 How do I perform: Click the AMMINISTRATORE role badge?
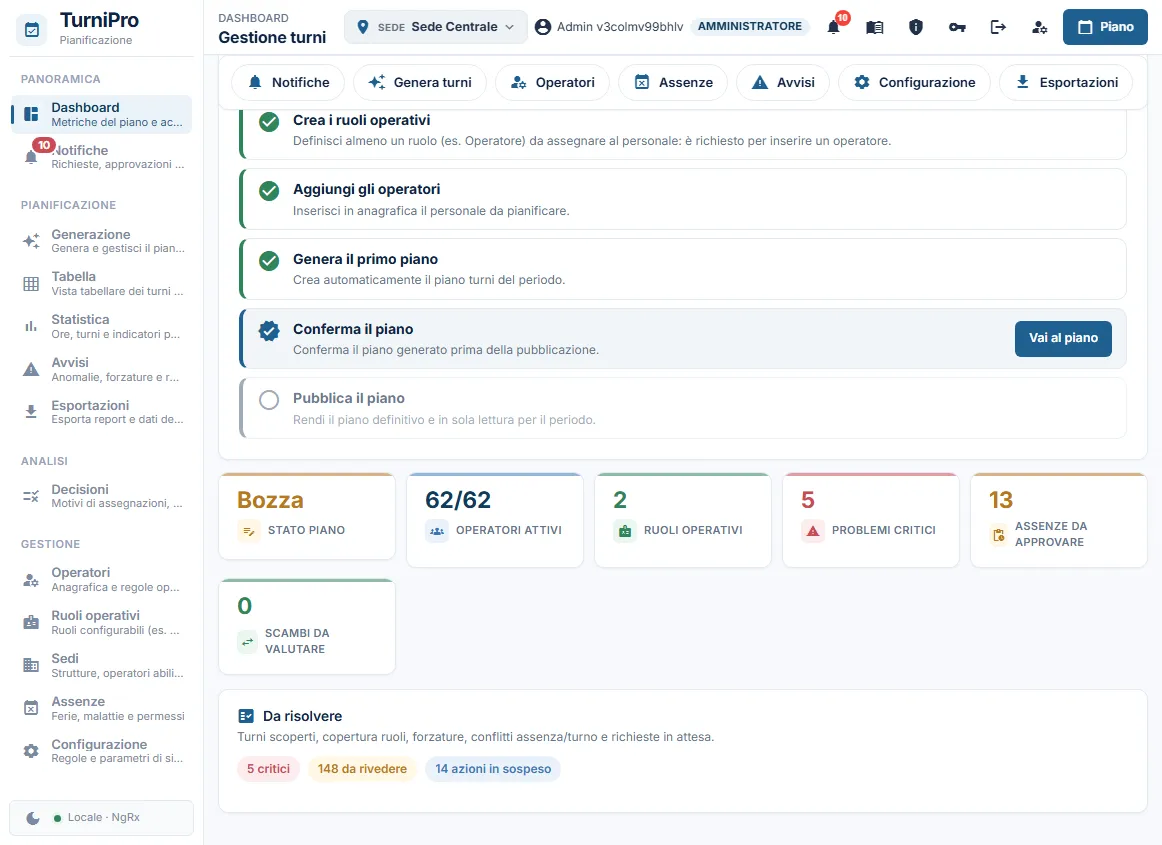tap(749, 27)
